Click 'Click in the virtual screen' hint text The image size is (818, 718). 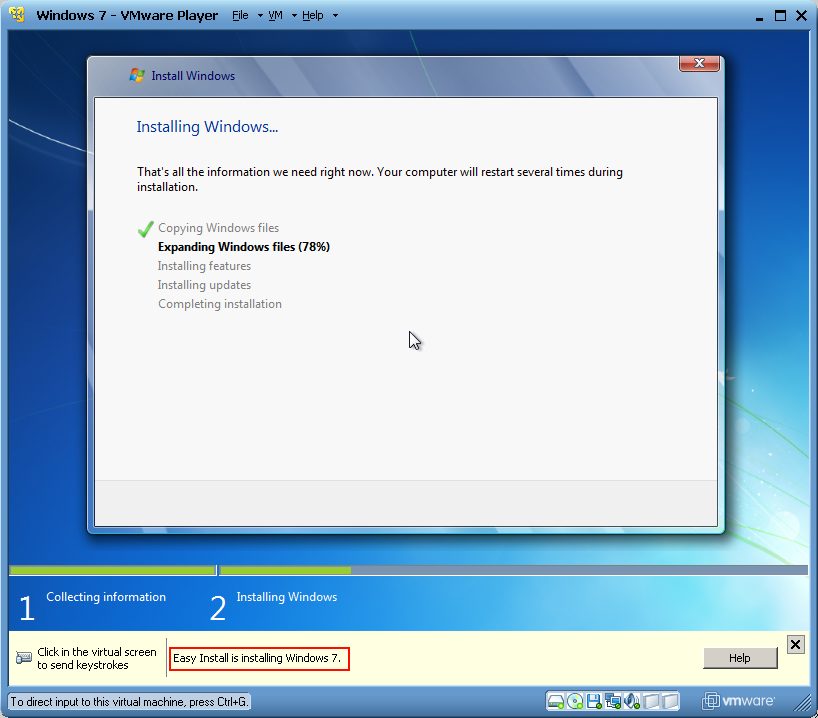pyautogui.click(x=97, y=658)
